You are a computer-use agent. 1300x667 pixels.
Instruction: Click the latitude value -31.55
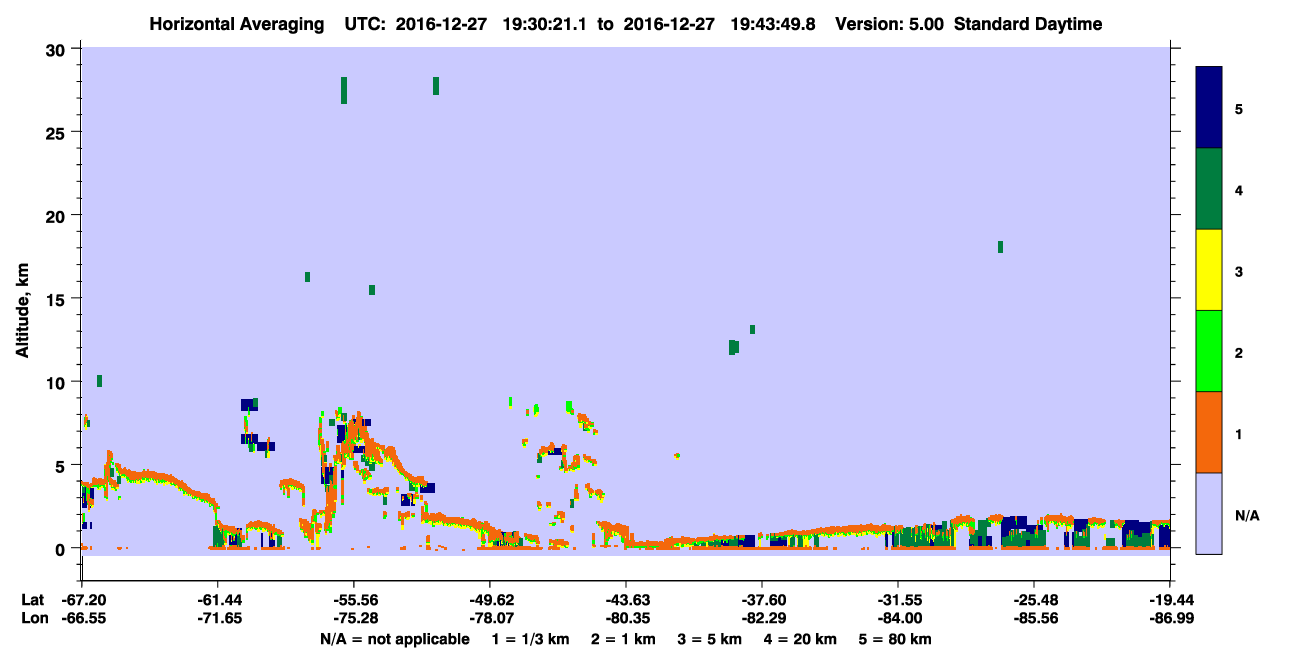(x=898, y=600)
